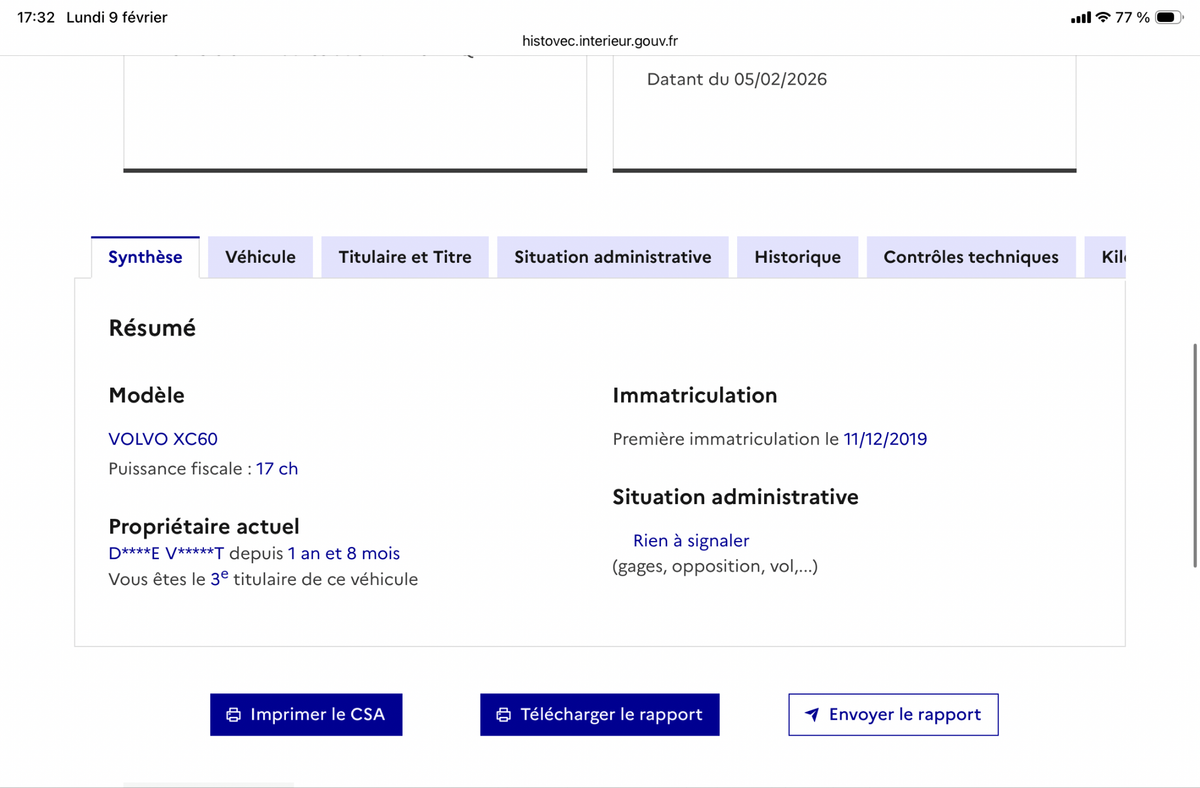This screenshot has width=1200, height=788.
Task: Click the Envoyer le rapport button
Action: point(893,715)
